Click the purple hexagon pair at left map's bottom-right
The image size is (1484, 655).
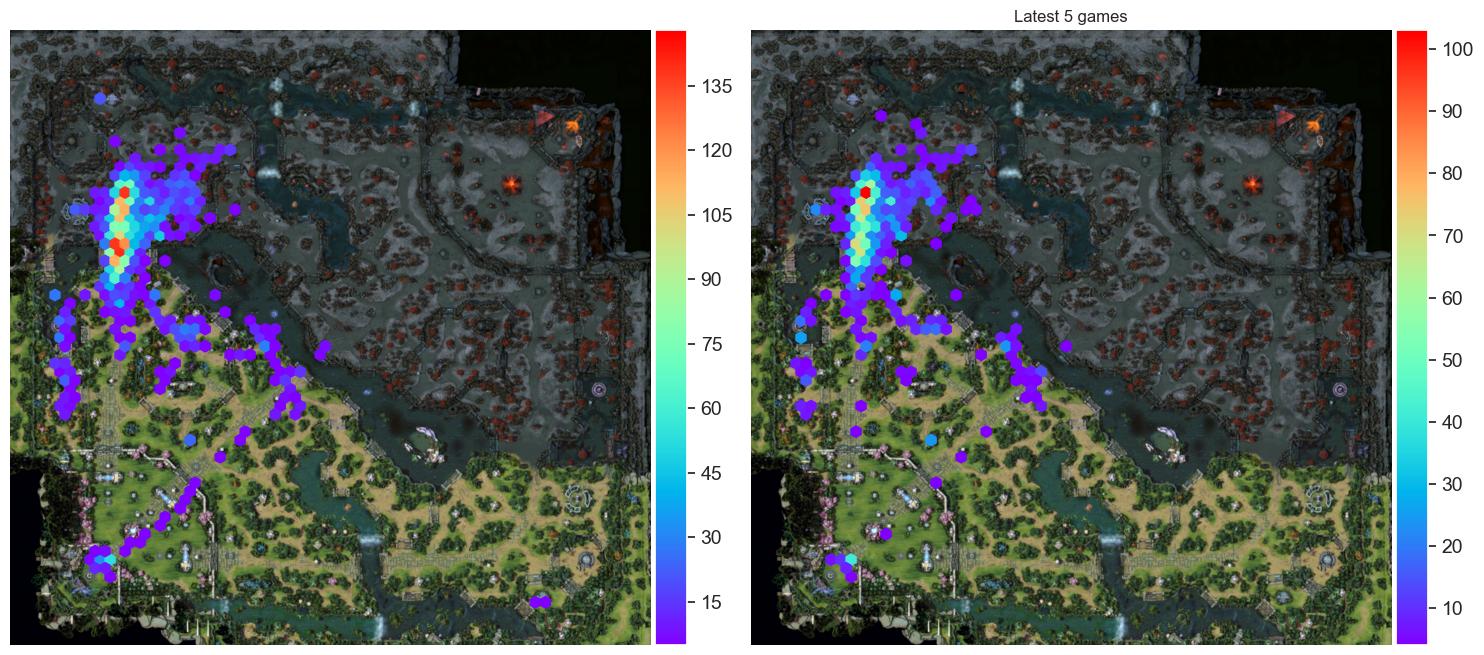[540, 601]
